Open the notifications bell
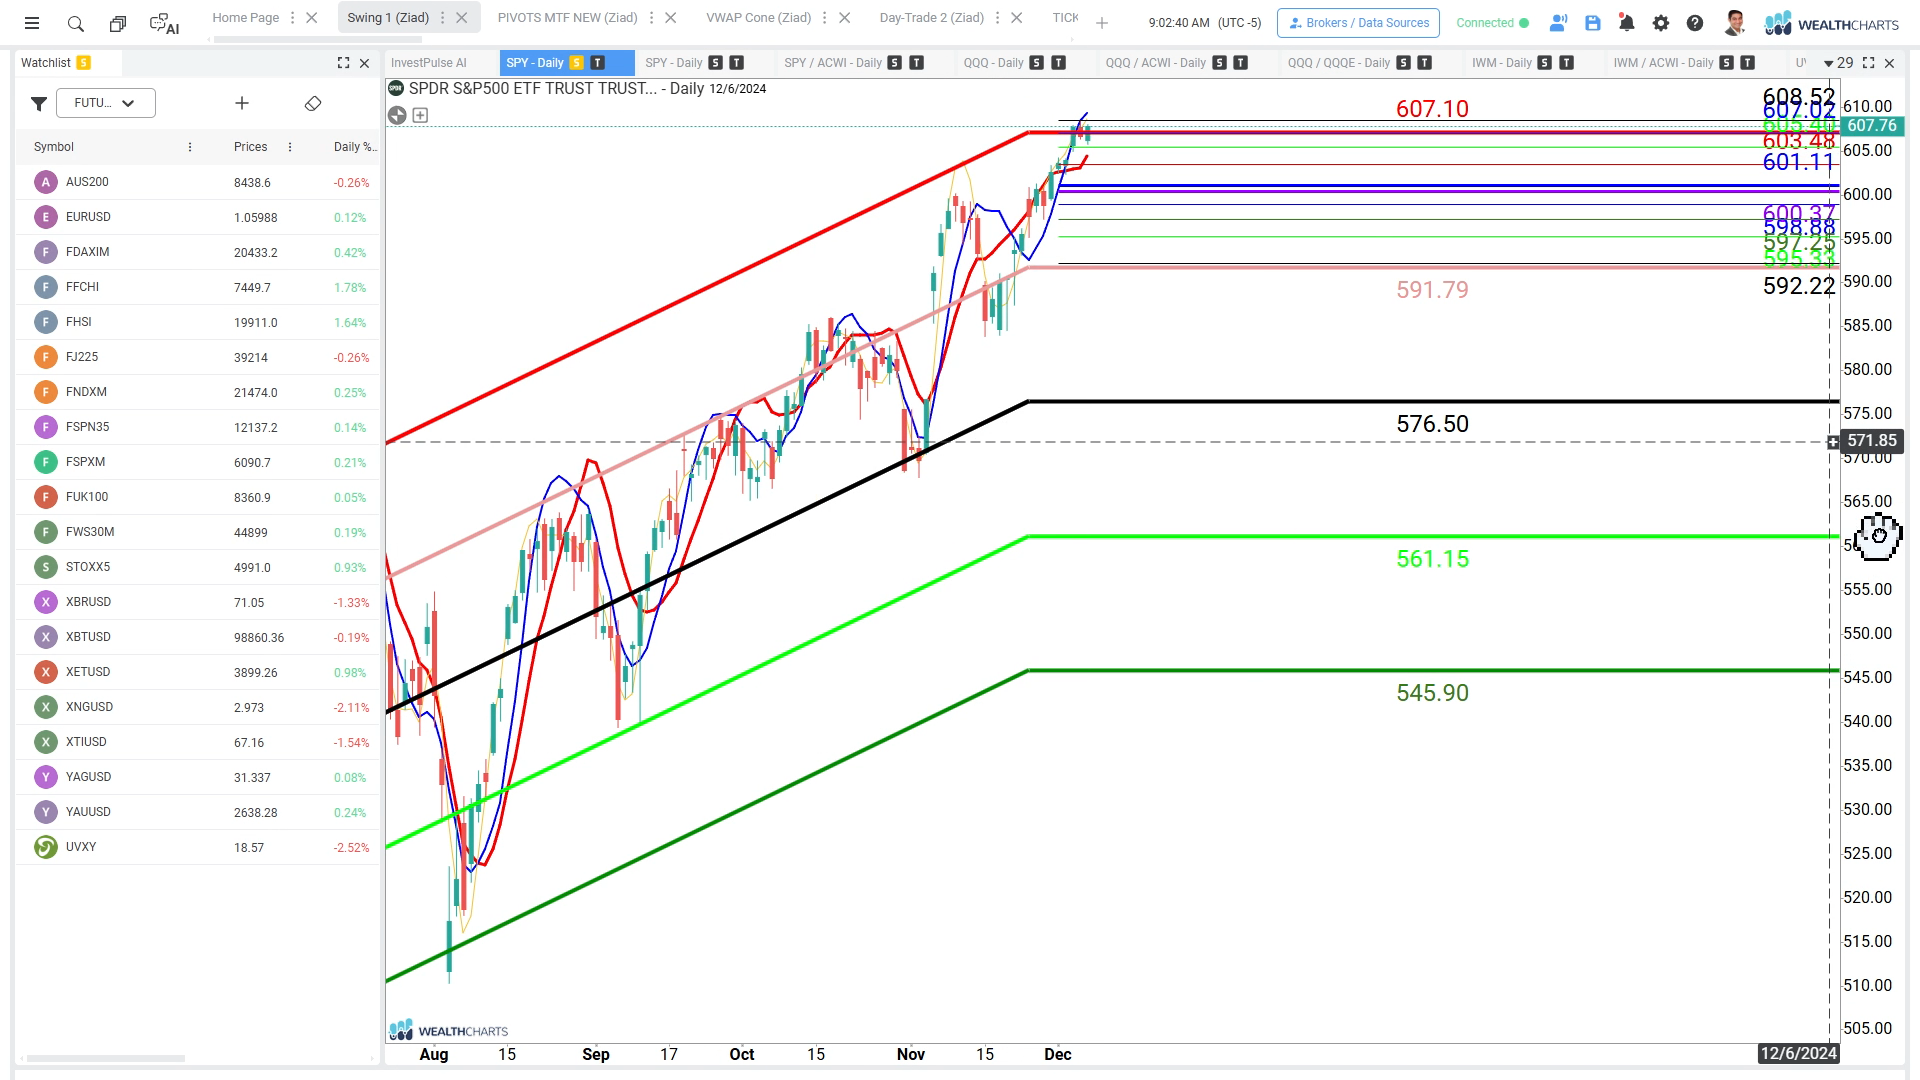Image resolution: width=1920 pixels, height=1080 pixels. coord(1627,23)
